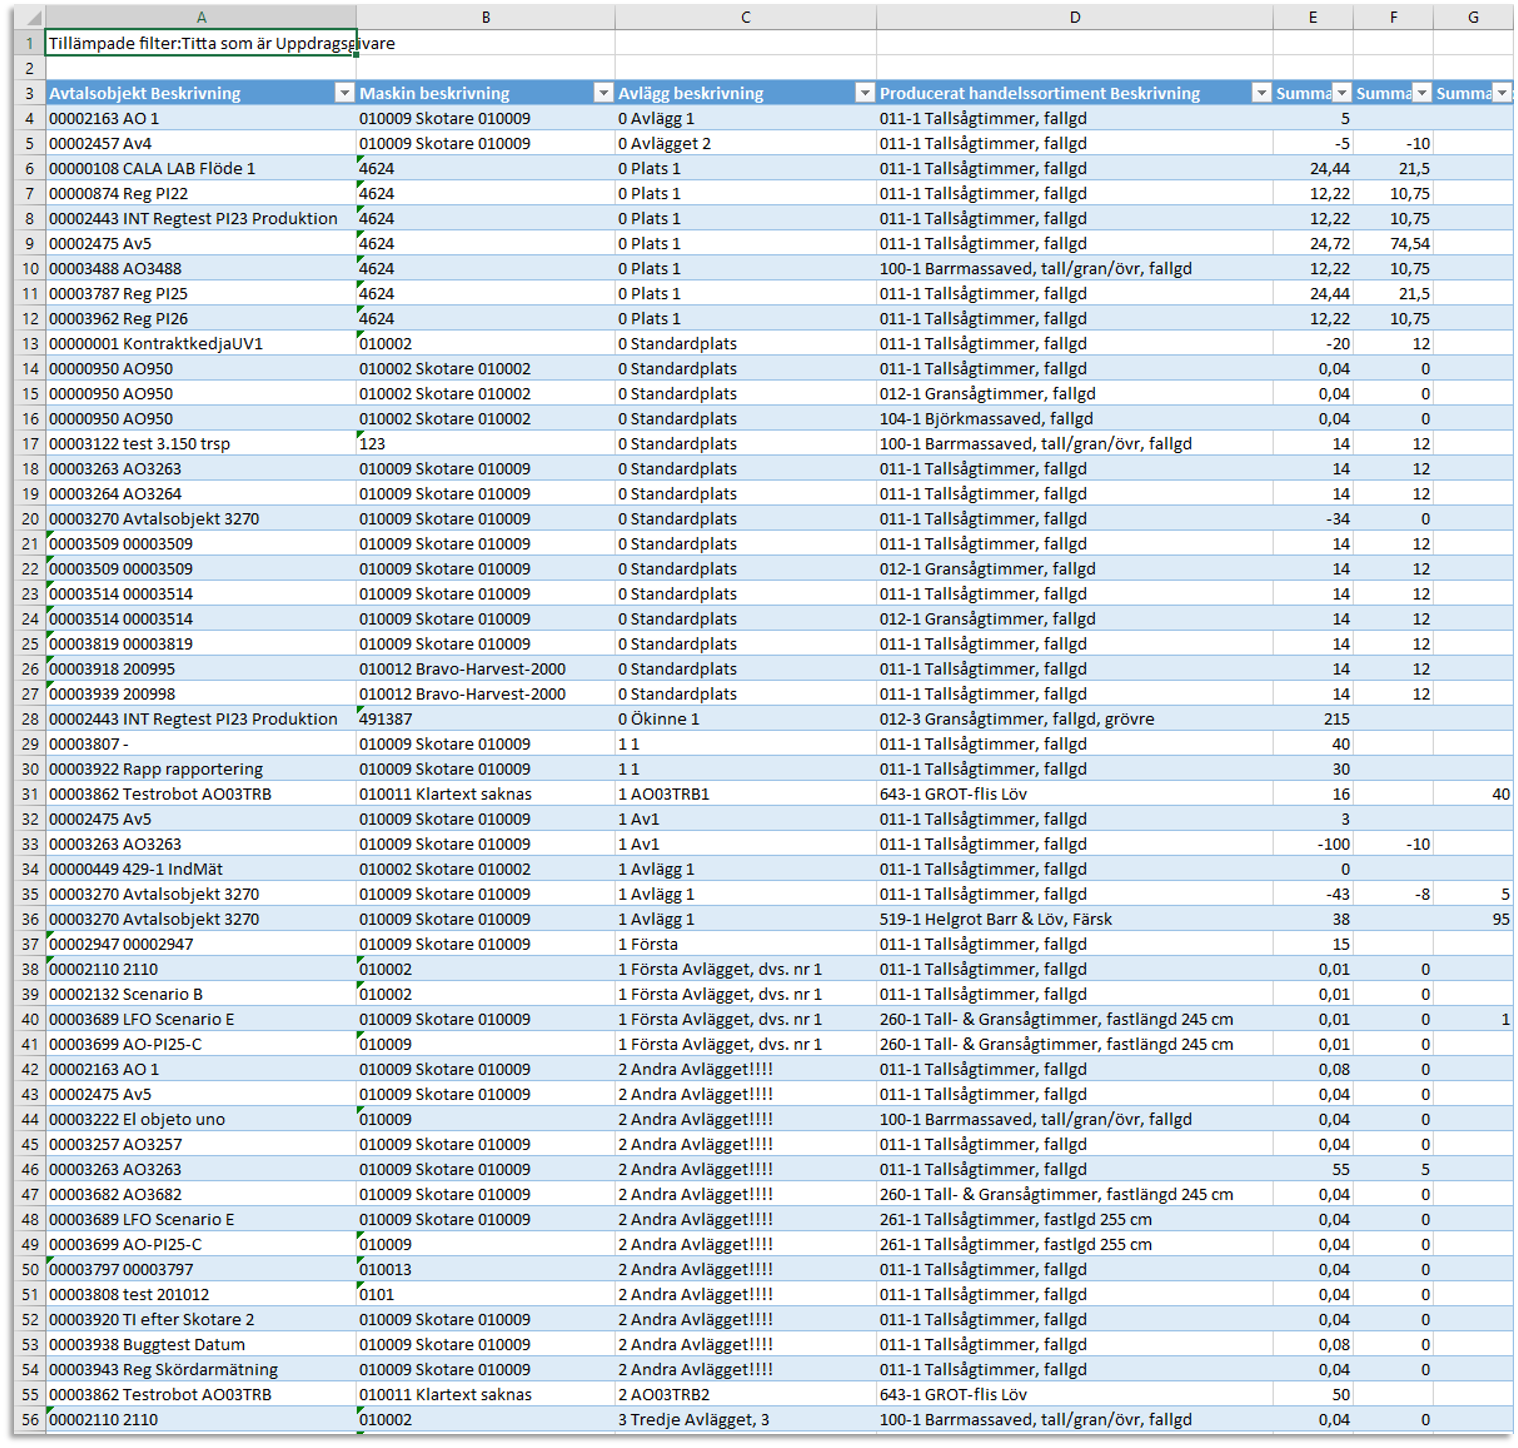Screen dimensions: 1518x1448
Task: Open the Producerat handelssortiment Beskrivning filter dropdown
Action: pyautogui.click(x=1261, y=93)
